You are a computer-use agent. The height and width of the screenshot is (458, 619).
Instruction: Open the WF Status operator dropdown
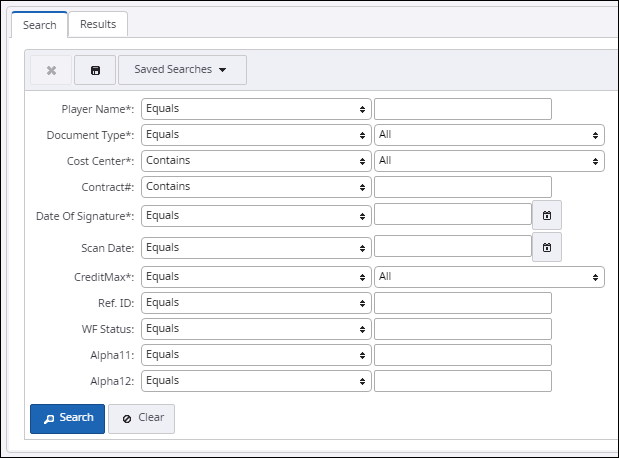256,329
